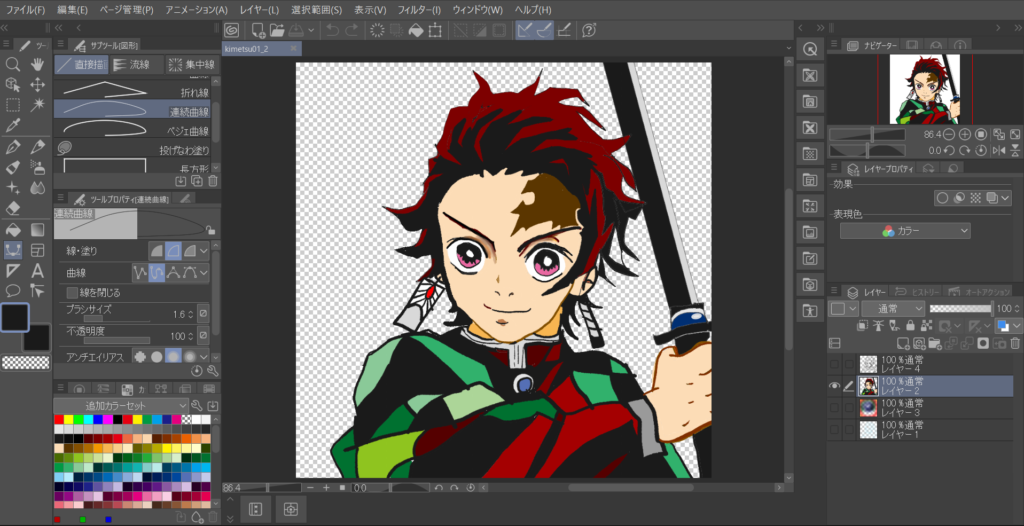Select the Zoom magnifier tool

pos(12,64)
